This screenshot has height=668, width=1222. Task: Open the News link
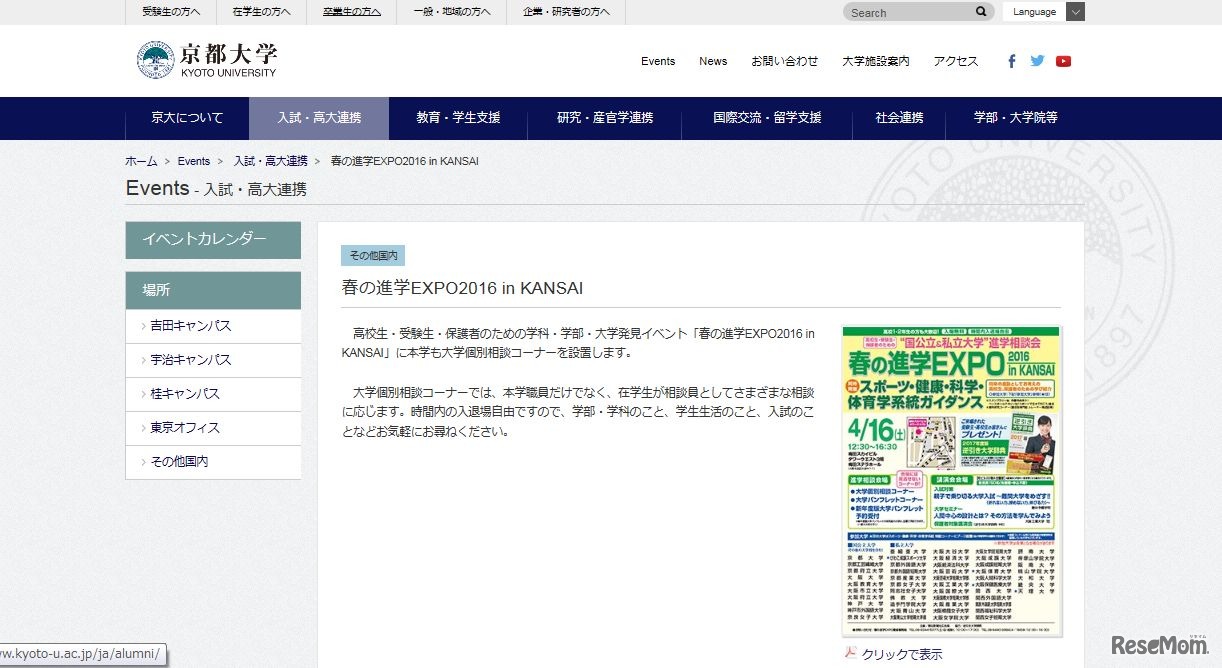click(713, 61)
